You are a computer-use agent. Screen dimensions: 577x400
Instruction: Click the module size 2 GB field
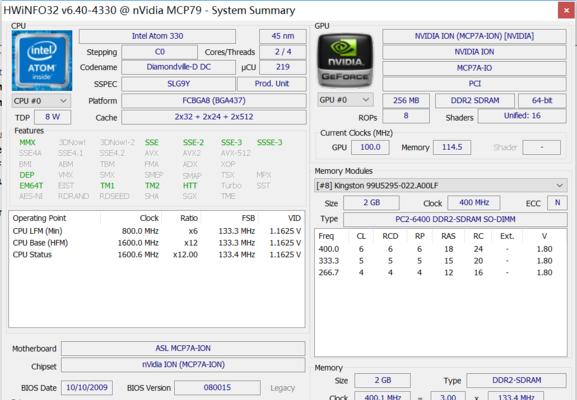pyautogui.click(x=371, y=203)
